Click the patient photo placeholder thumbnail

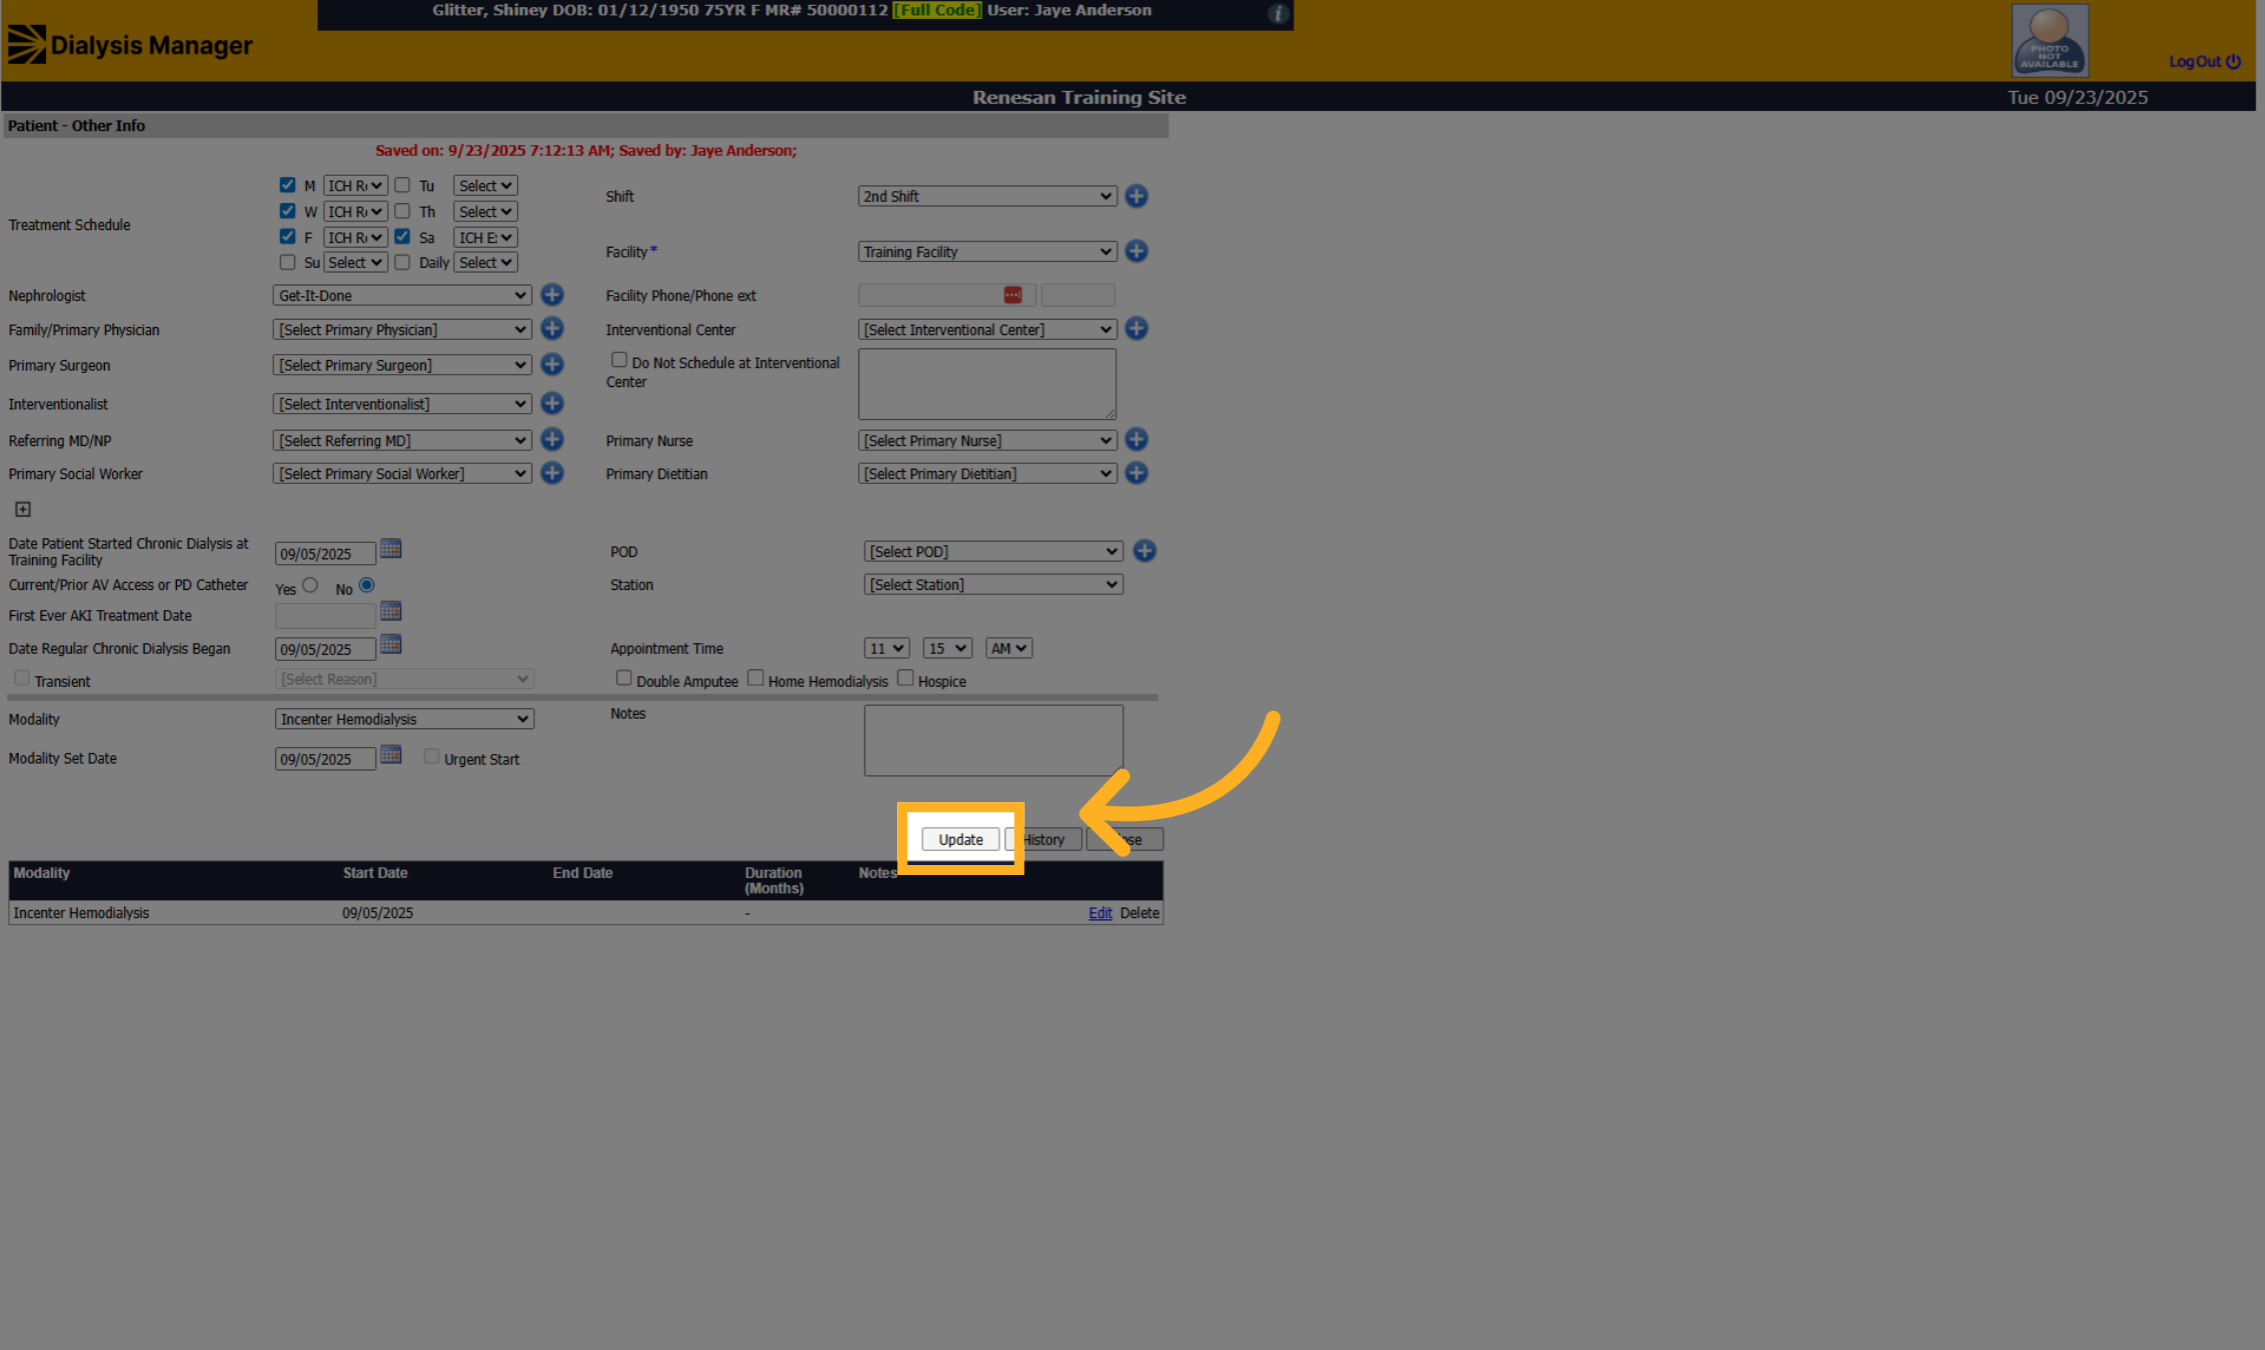2049,40
